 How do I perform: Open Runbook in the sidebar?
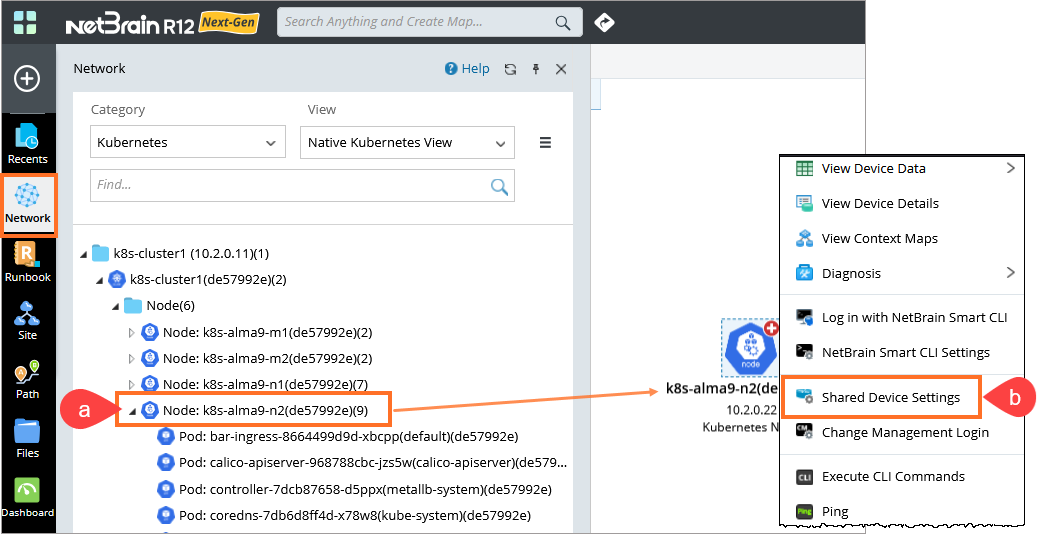click(28, 262)
